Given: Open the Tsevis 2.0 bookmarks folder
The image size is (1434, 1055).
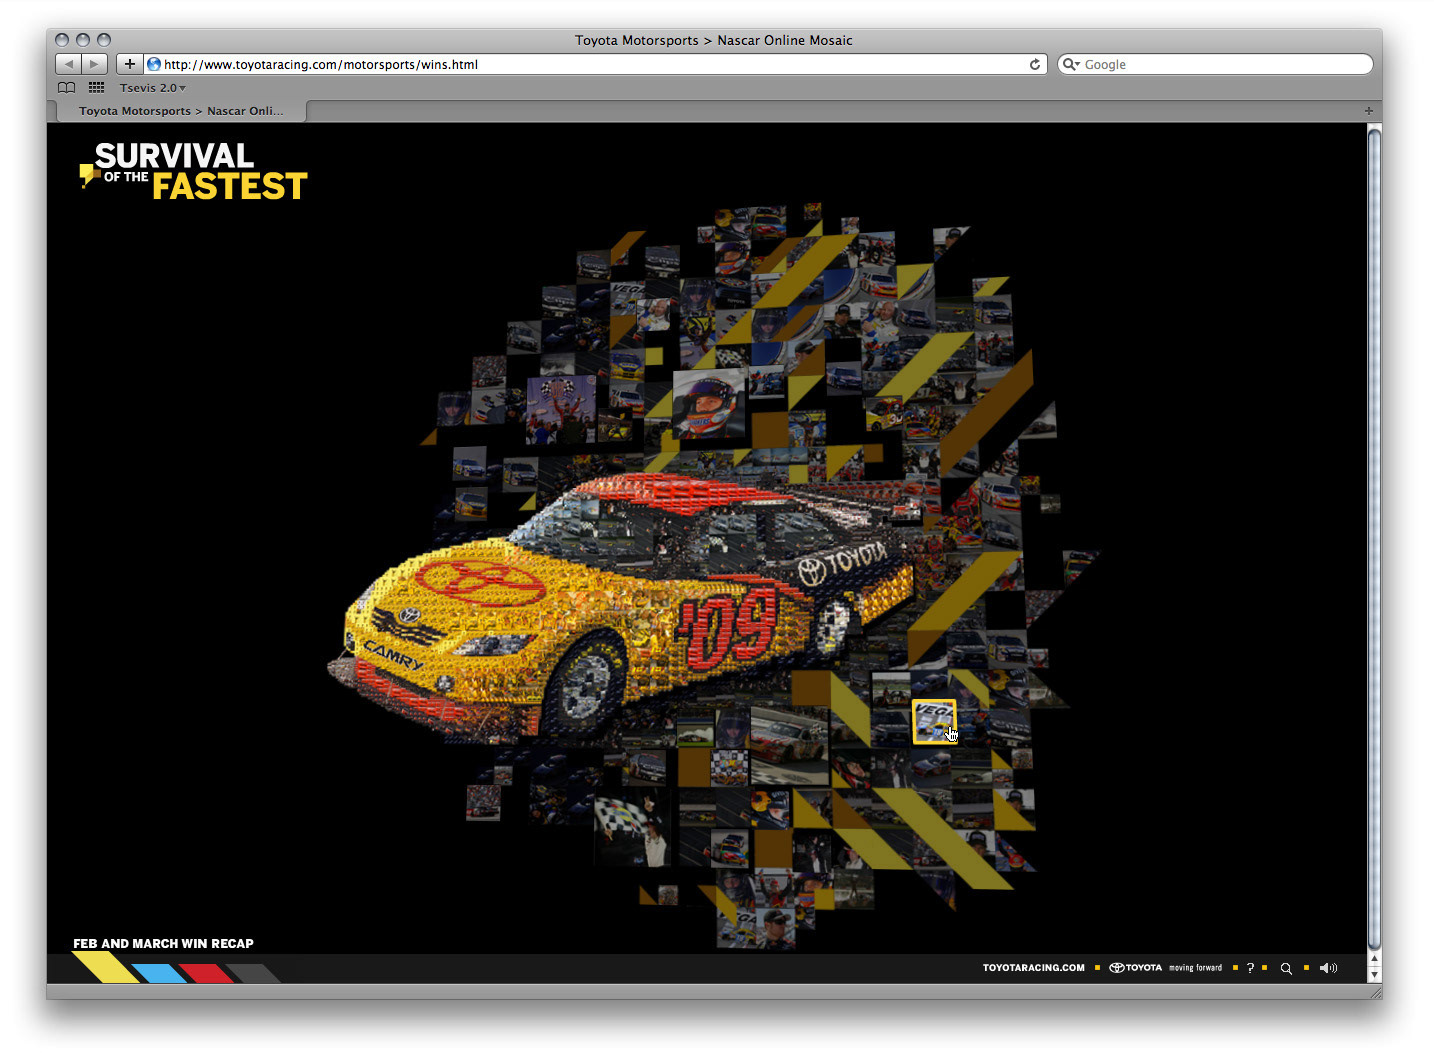Looking at the screenshot, I should (152, 88).
